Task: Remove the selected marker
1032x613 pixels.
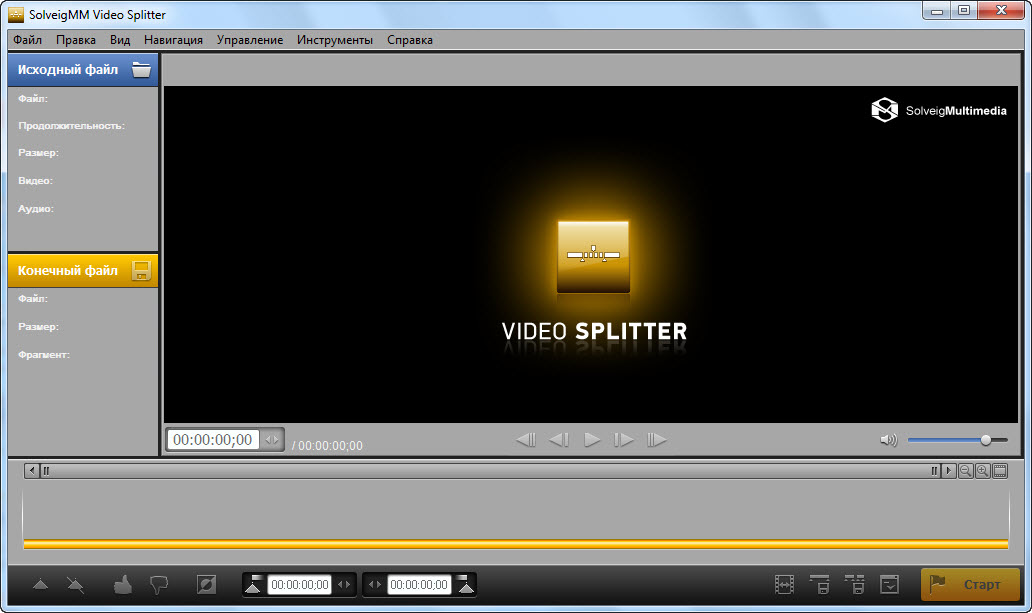Action: (76, 584)
